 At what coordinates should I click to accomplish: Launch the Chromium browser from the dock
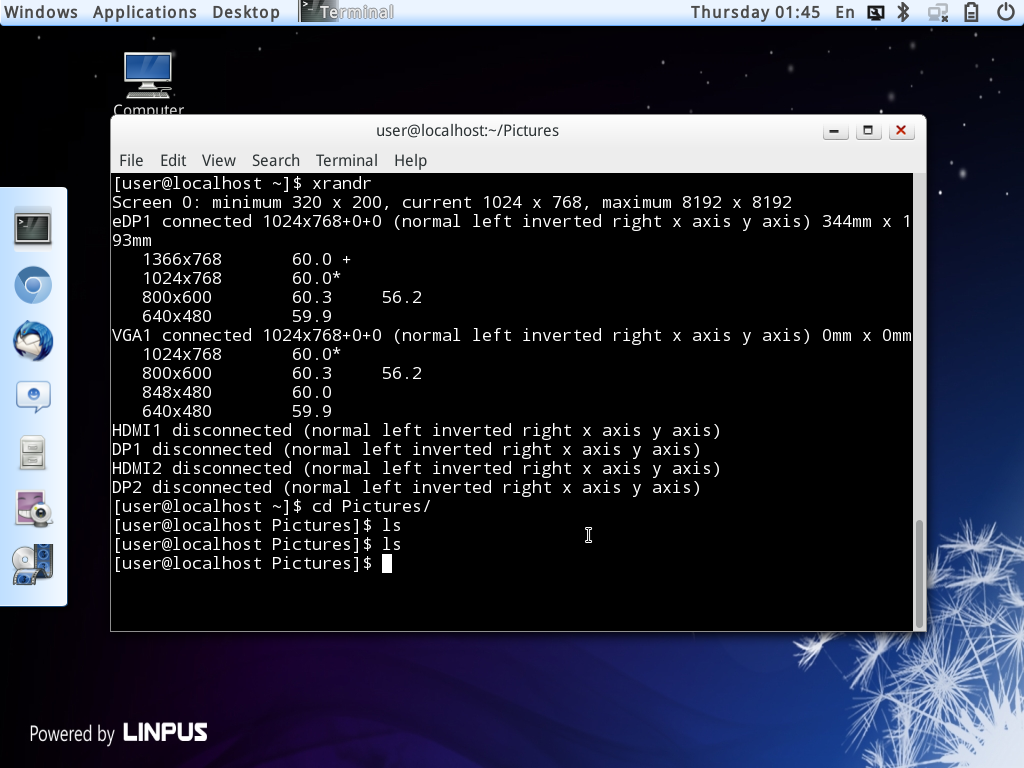point(33,287)
